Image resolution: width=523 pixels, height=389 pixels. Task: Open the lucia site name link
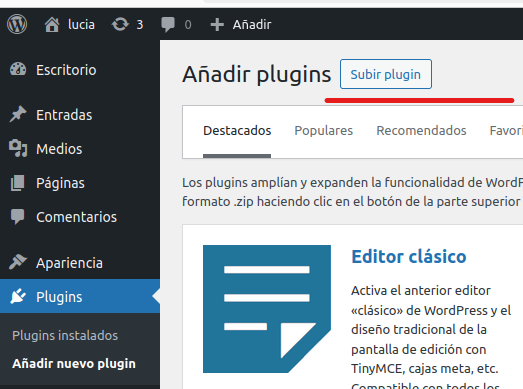[x=81, y=25]
